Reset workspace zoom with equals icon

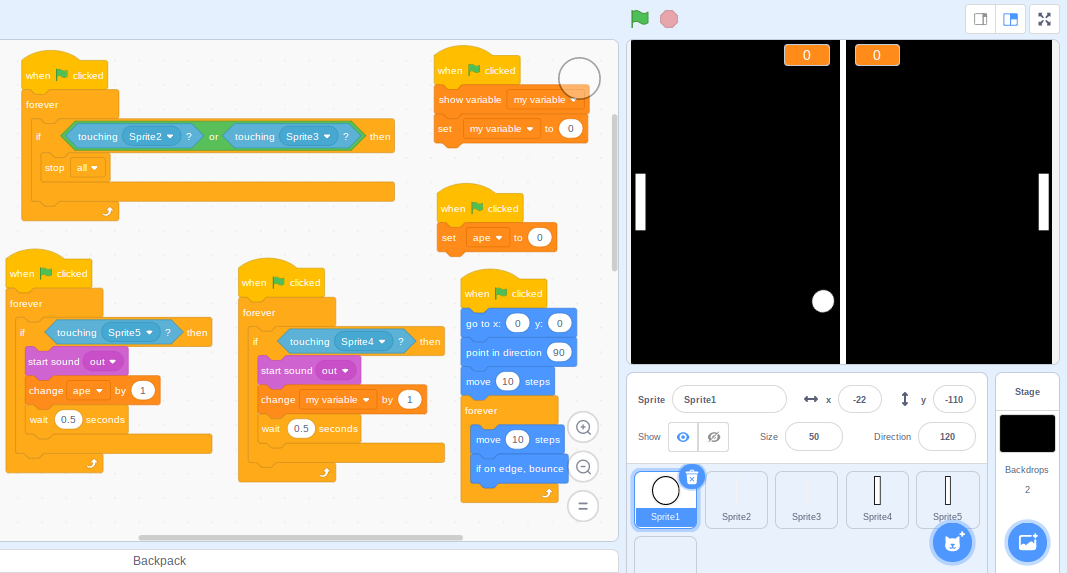[583, 506]
